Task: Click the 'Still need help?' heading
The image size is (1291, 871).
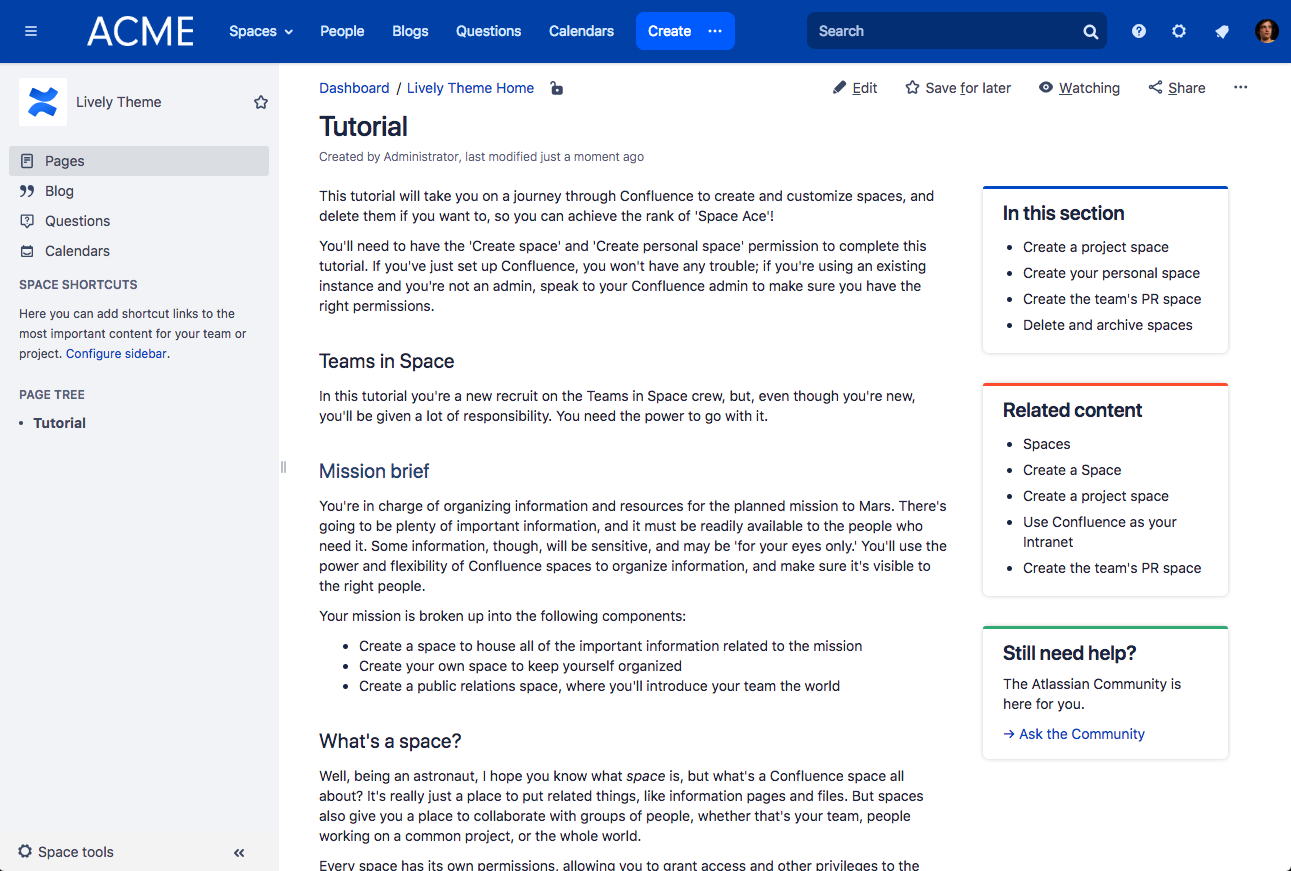Action: [1069, 653]
